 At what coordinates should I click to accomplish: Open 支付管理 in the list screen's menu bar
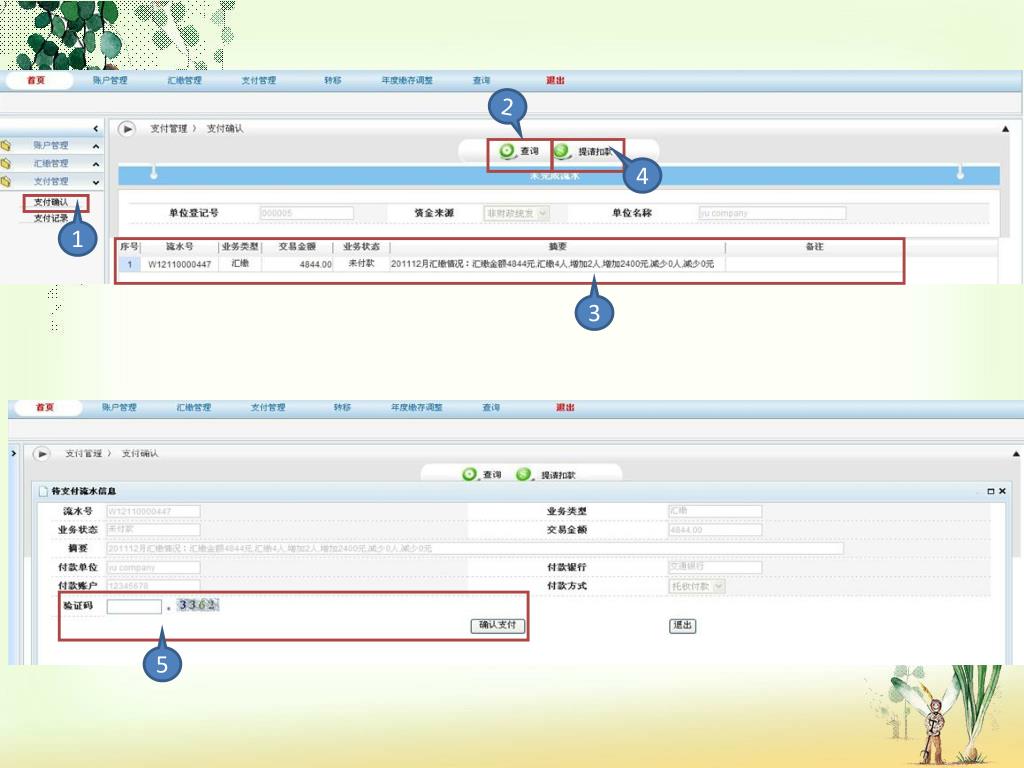(x=259, y=80)
